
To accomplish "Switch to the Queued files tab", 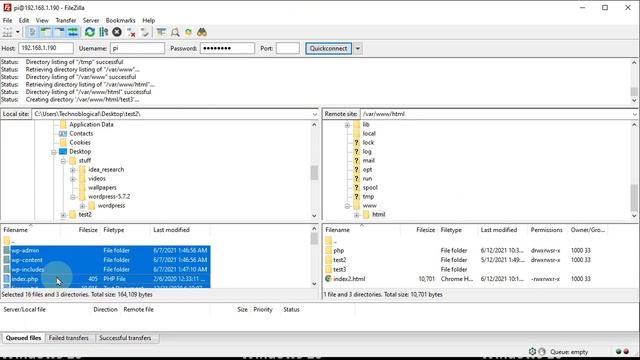I will (23, 338).
